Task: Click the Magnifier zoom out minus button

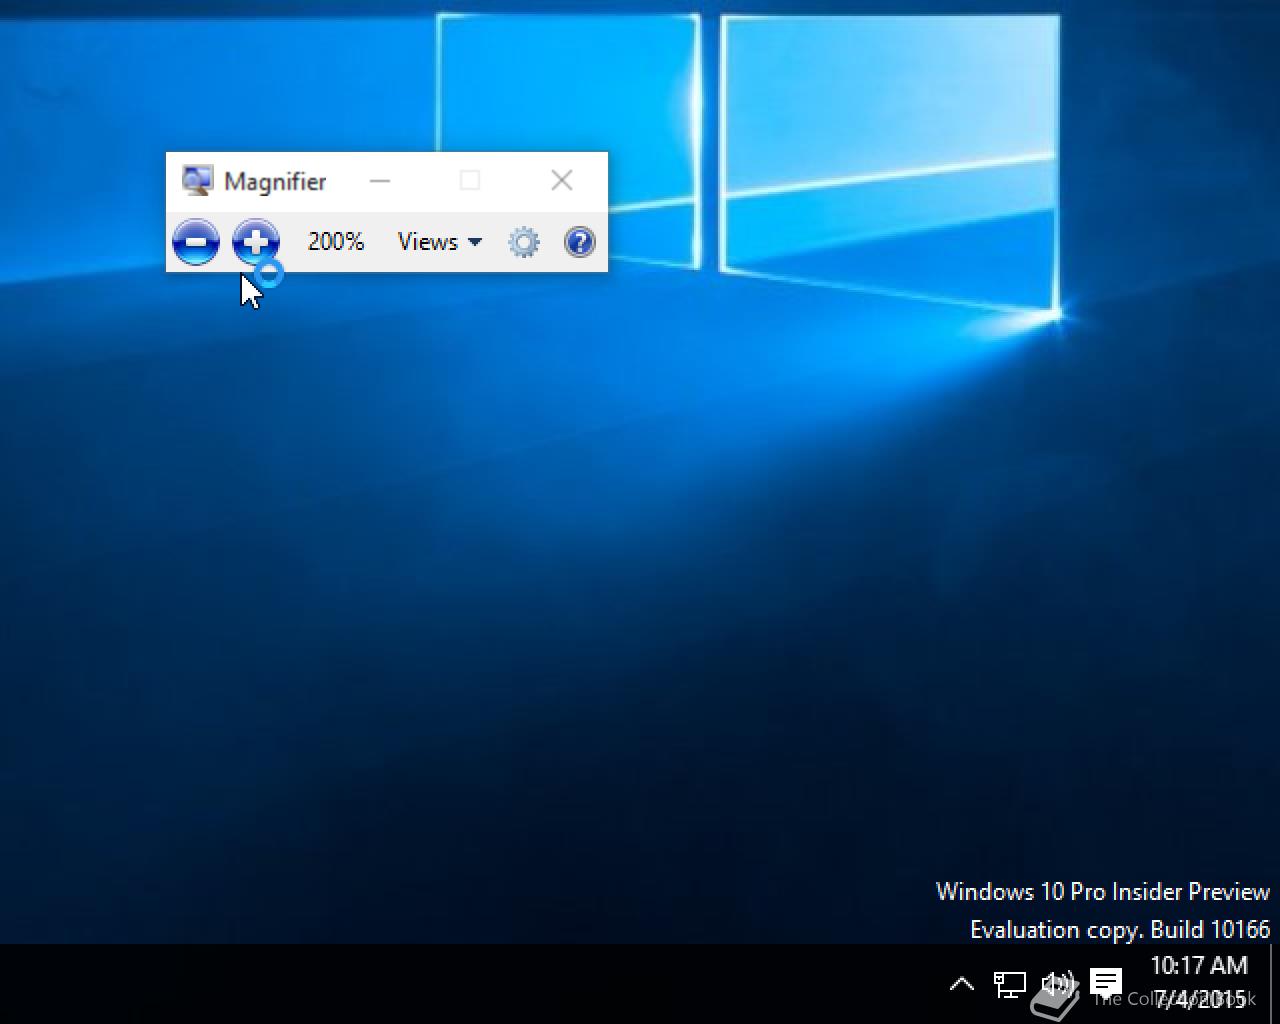Action: tap(196, 242)
